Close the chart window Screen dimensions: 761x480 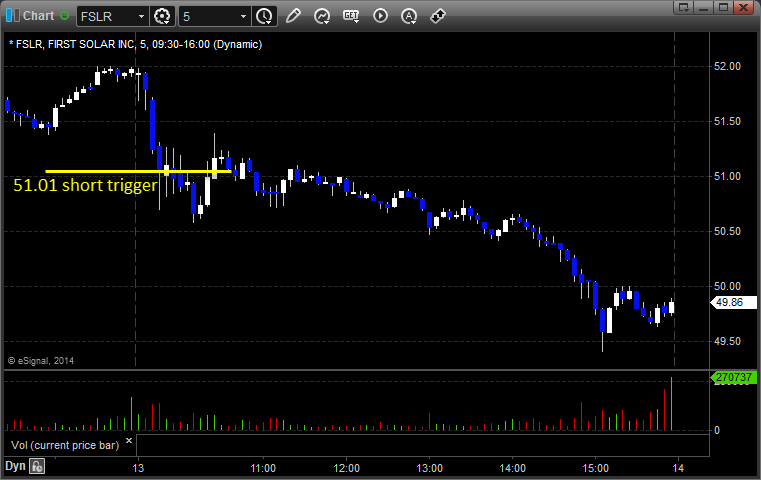click(x=743, y=8)
